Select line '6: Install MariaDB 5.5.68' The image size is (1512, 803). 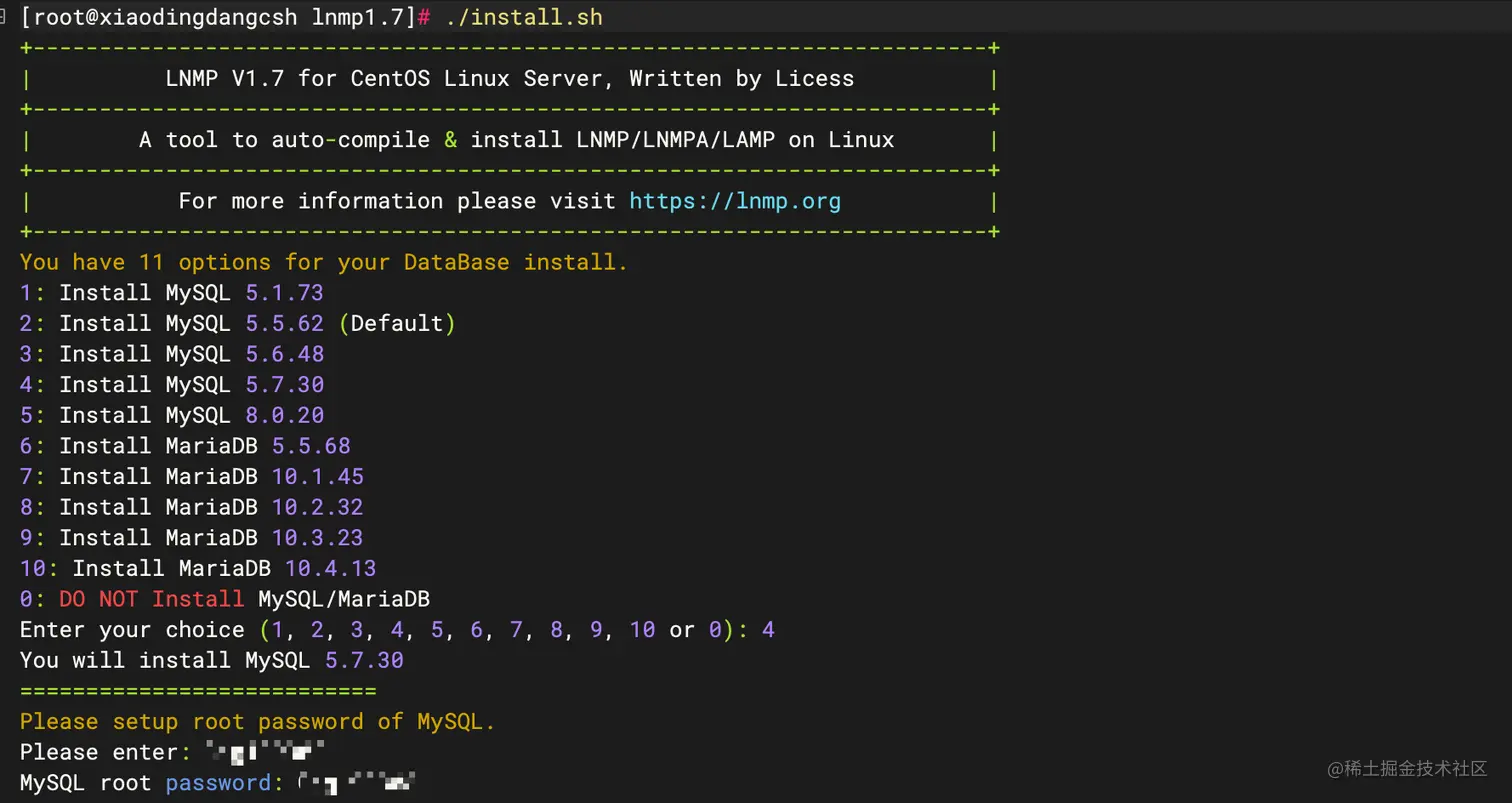click(185, 446)
